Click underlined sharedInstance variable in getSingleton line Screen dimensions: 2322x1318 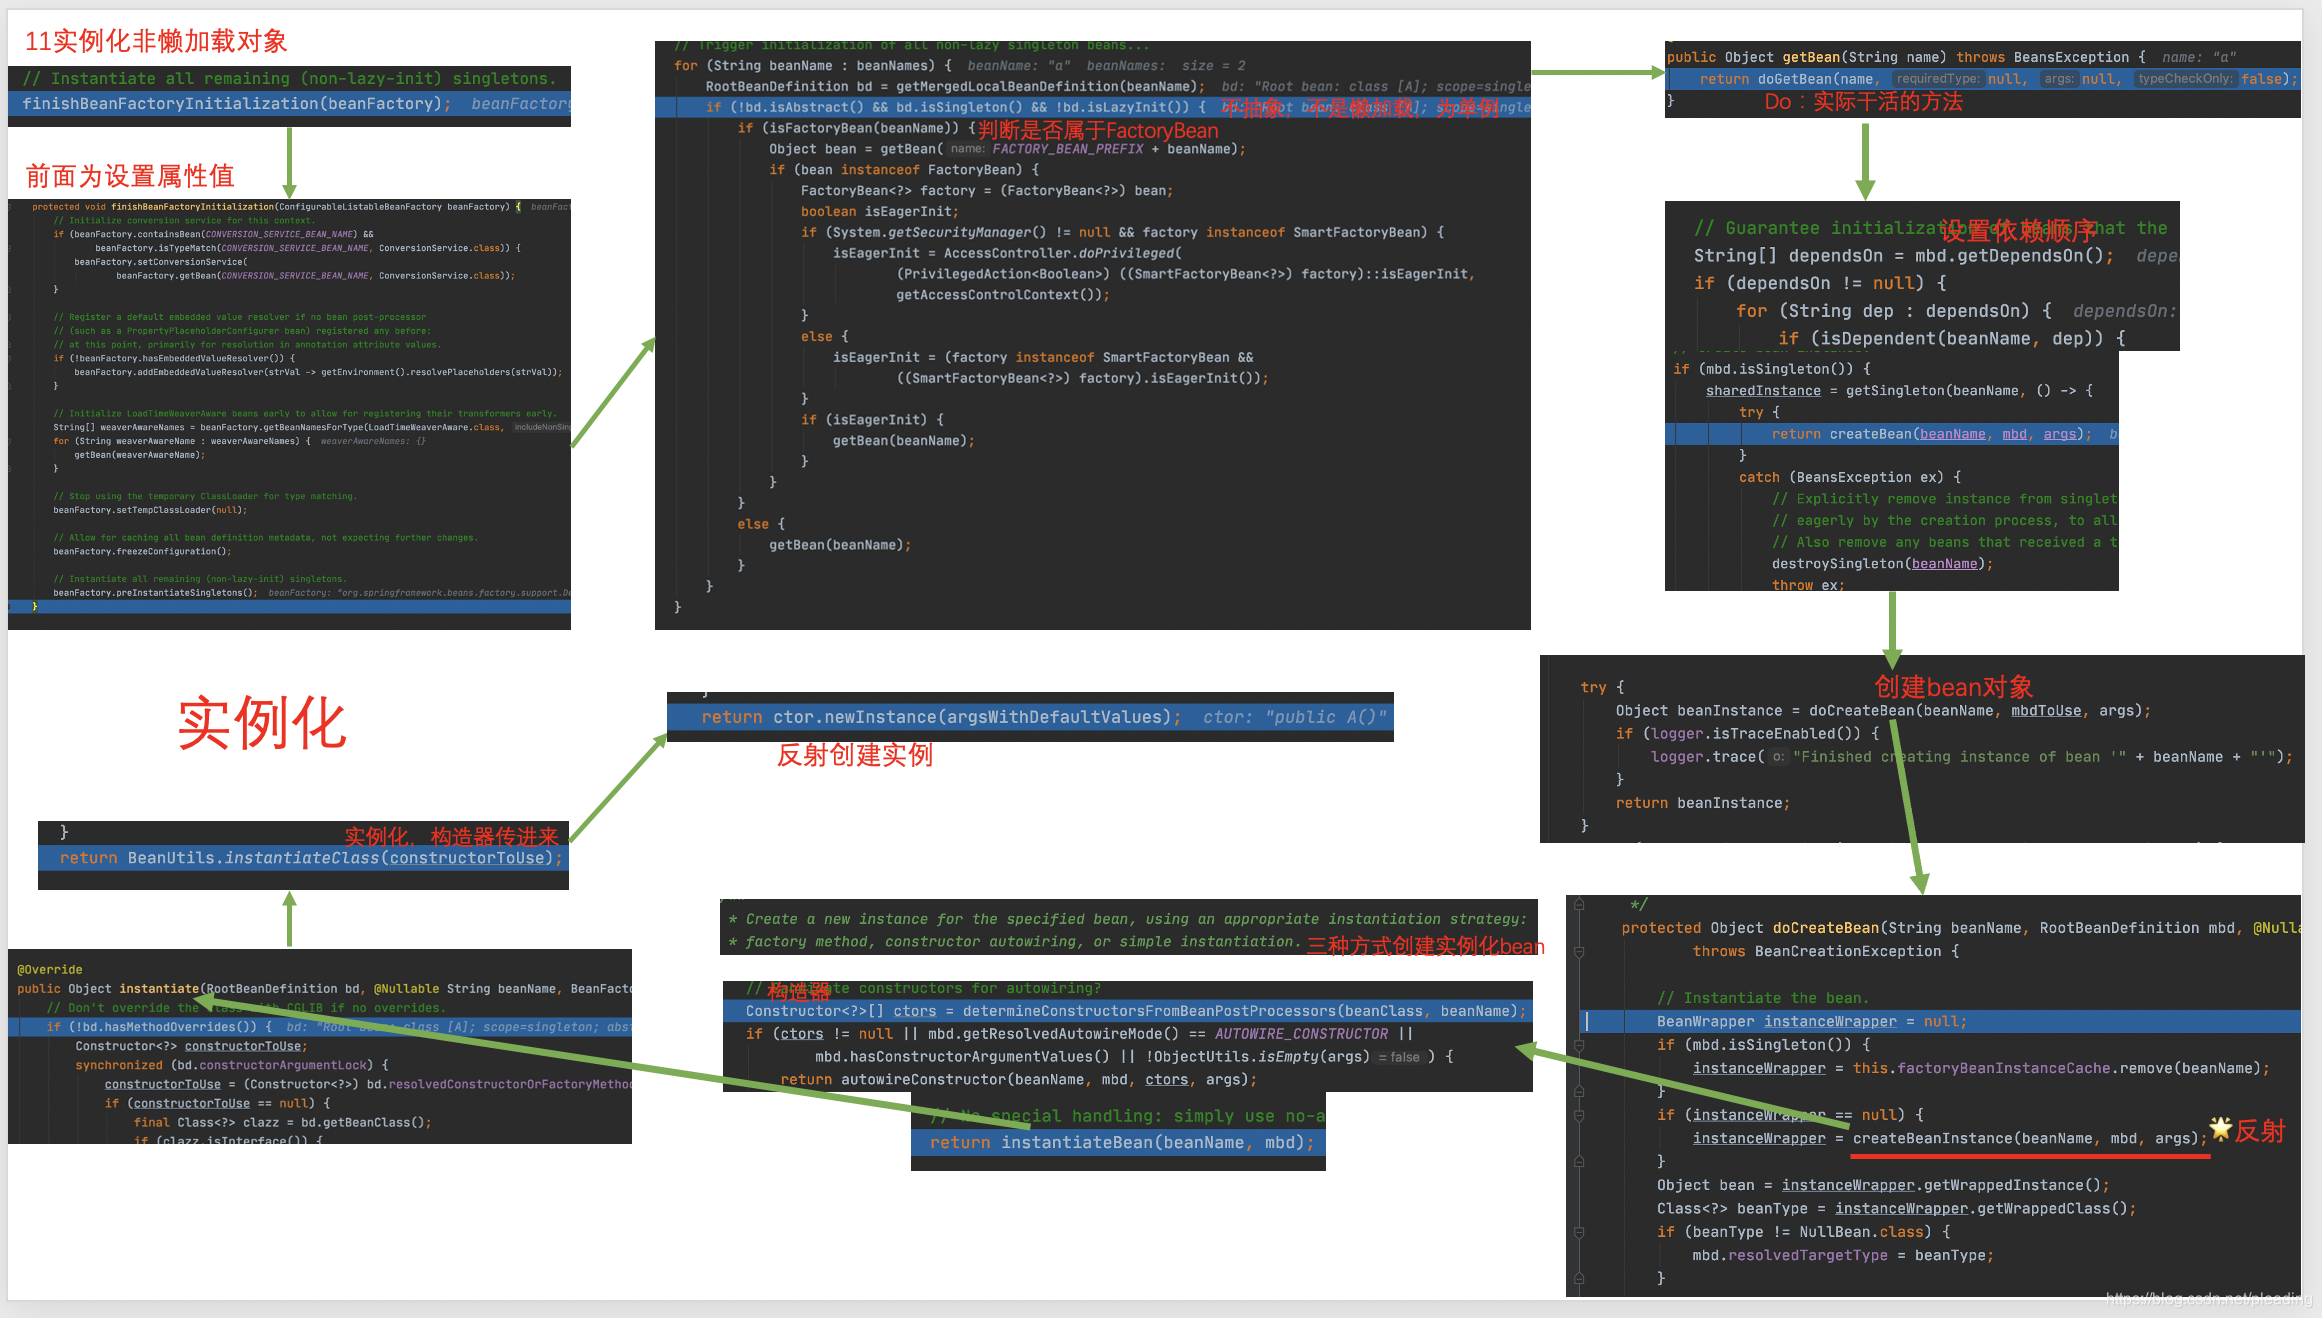(x=1762, y=391)
